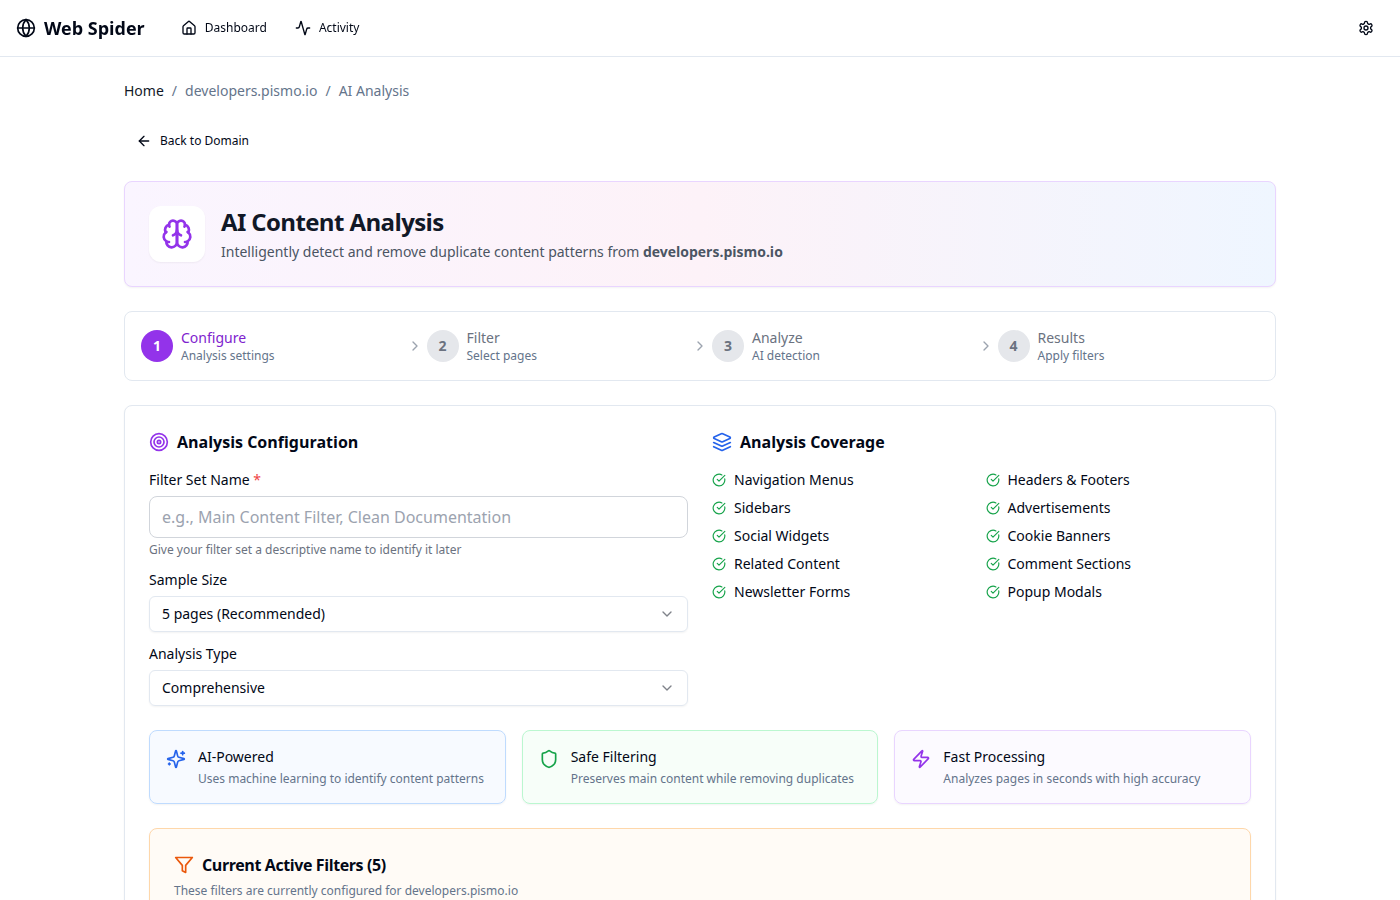Open the Activity nav item

click(x=327, y=28)
